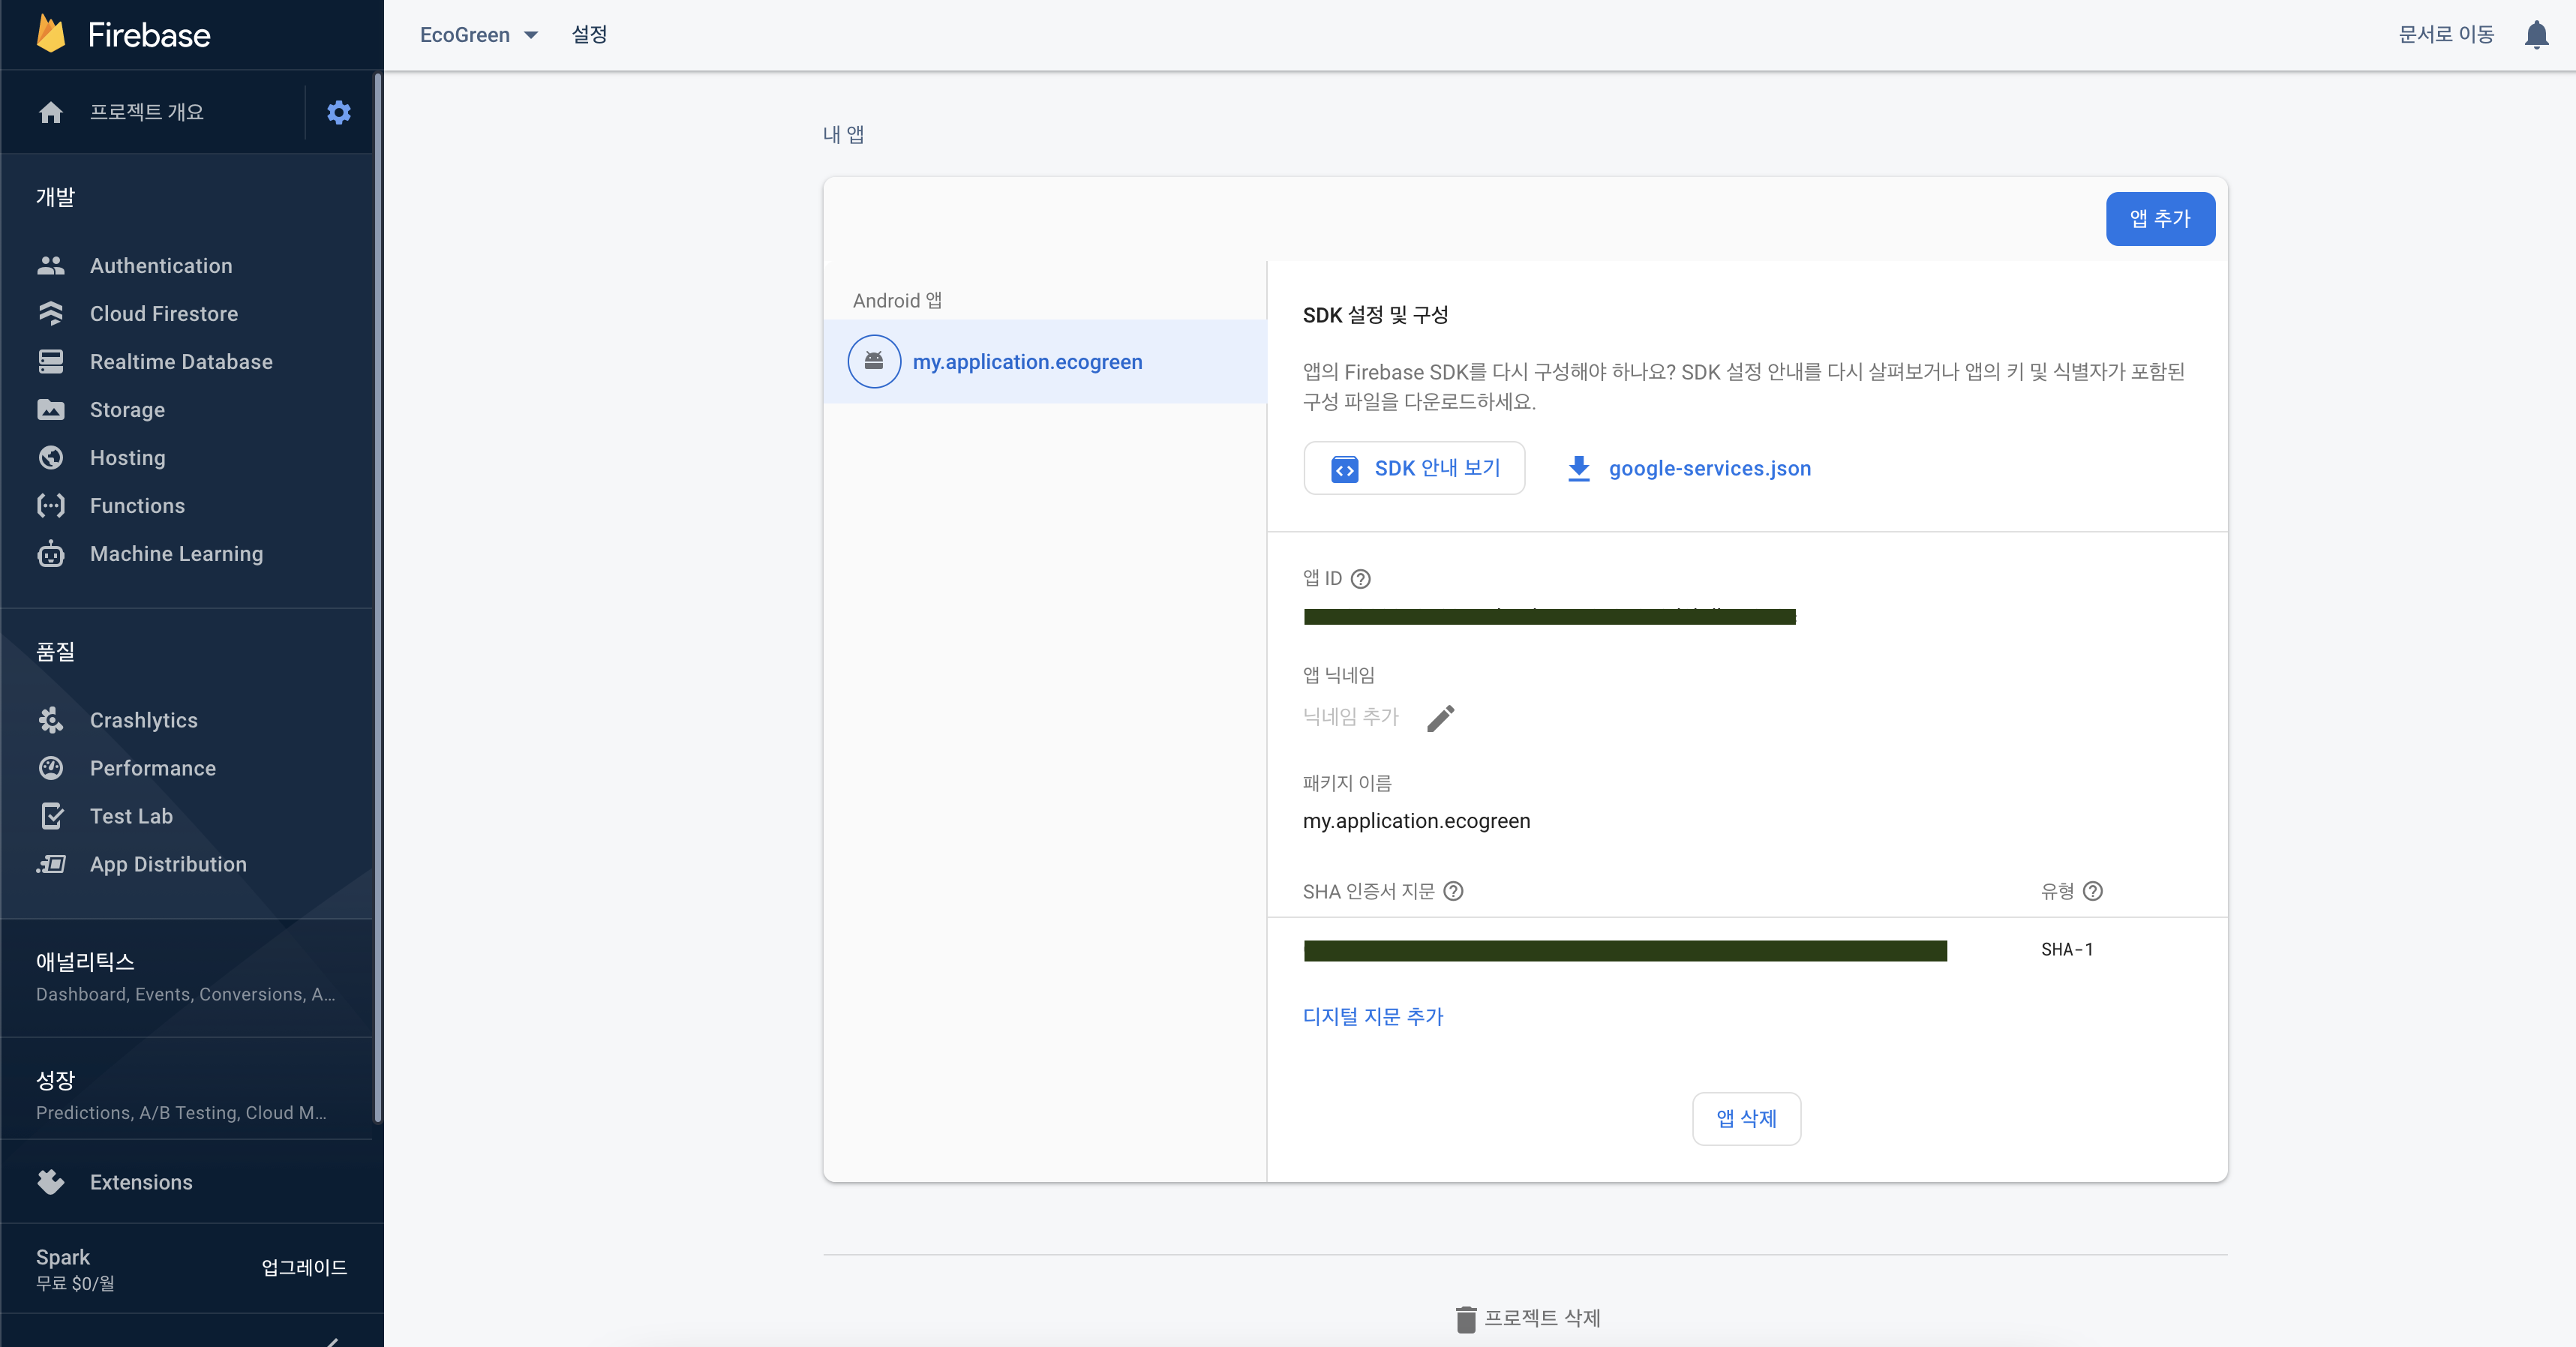Click the 설정 breadcrumb text
Image resolution: width=2576 pixels, height=1347 pixels.
click(x=589, y=35)
